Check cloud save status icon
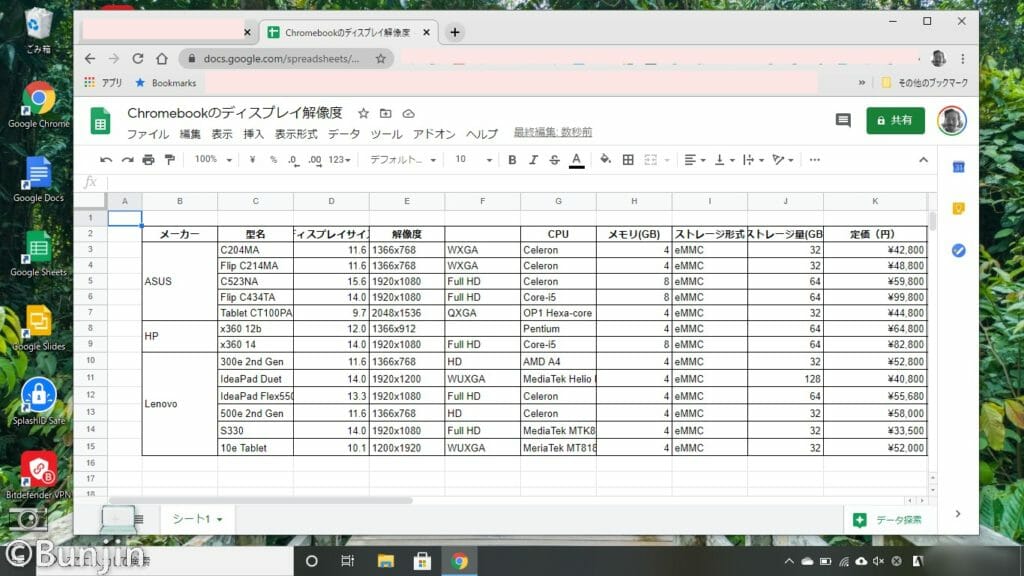Viewport: 1024px width, 576px height. (x=408, y=114)
